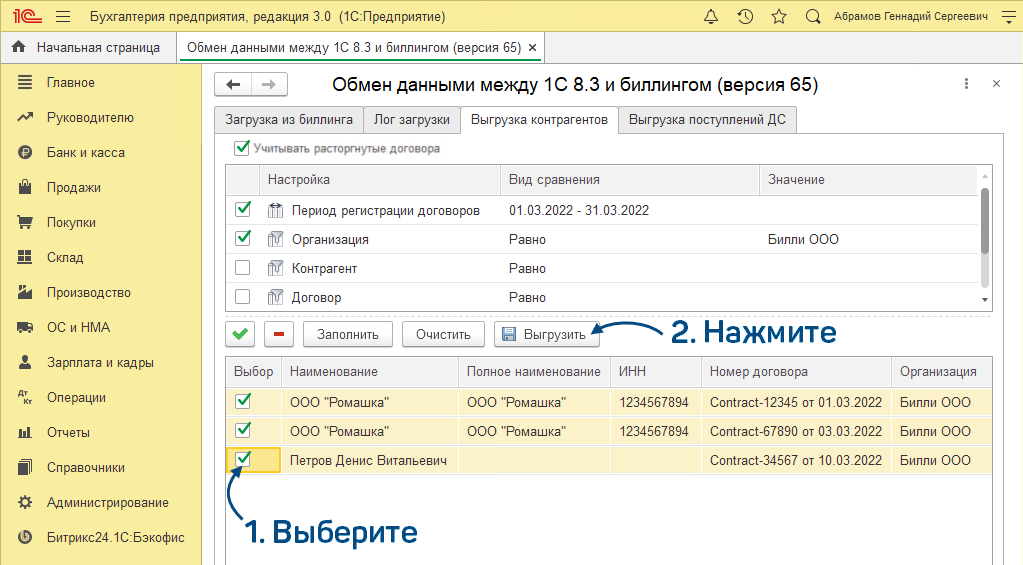Click the Руководителю chart icon
1023x565 pixels.
(x=25, y=117)
